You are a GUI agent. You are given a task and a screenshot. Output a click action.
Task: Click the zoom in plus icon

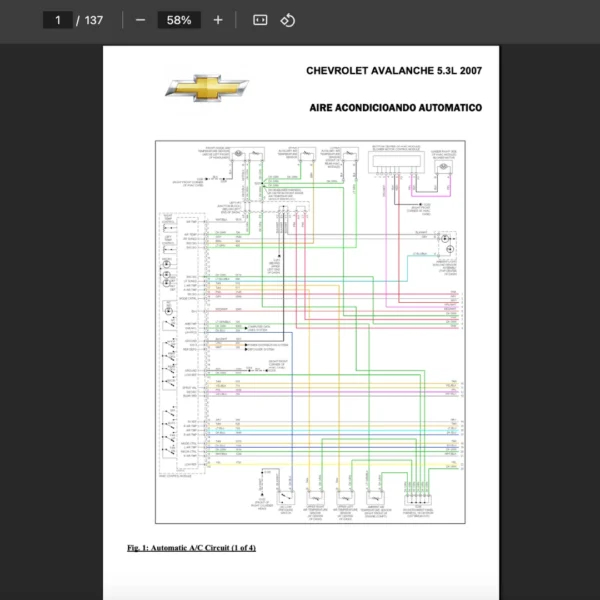coord(218,20)
